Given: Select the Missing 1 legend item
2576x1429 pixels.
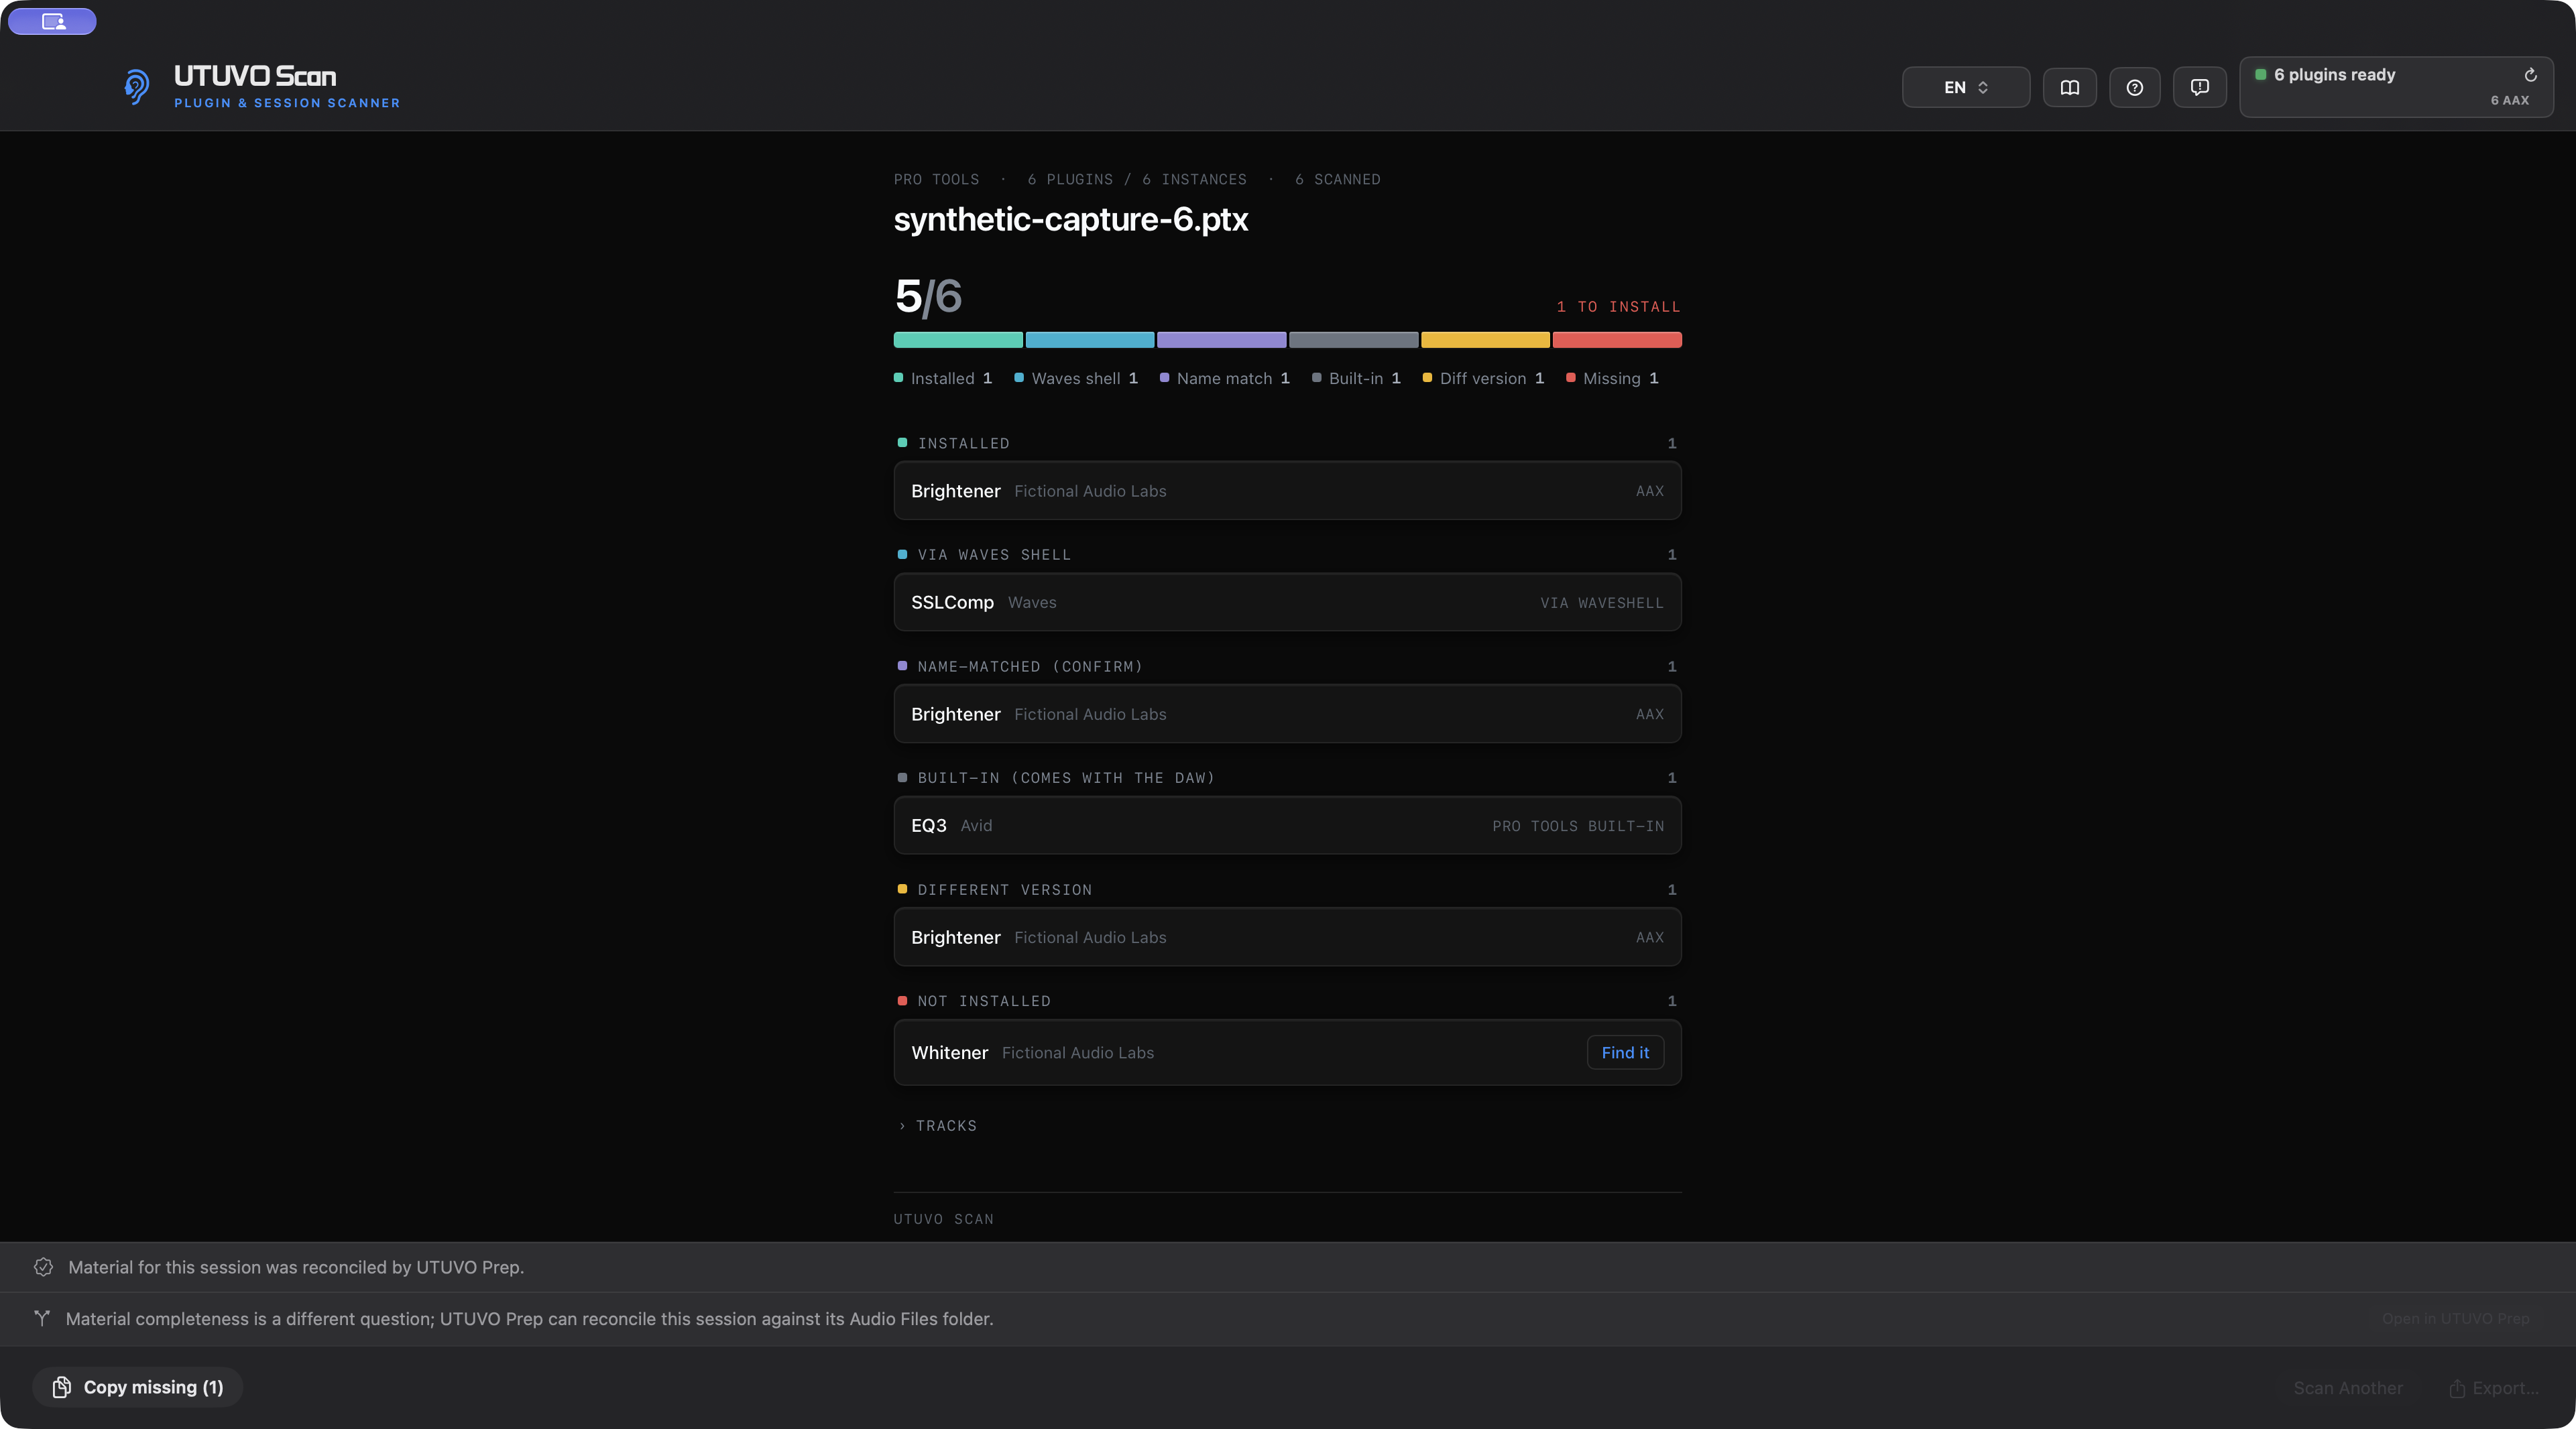Looking at the screenshot, I should pyautogui.click(x=1612, y=378).
